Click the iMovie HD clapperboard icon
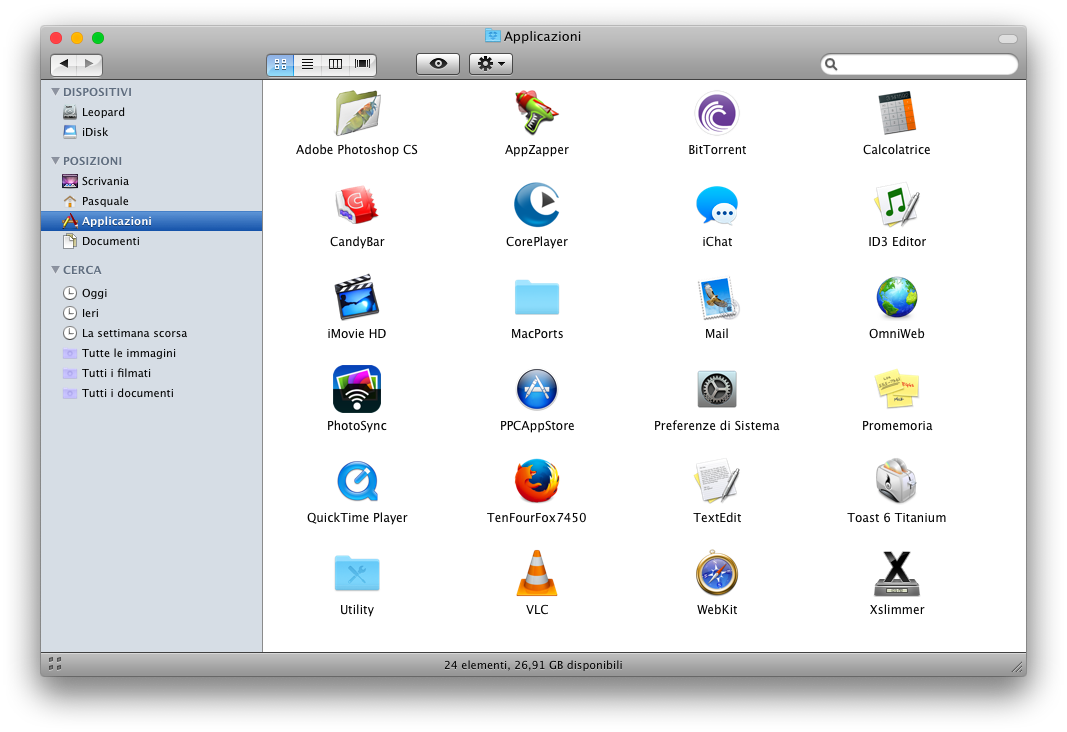 pos(357,297)
